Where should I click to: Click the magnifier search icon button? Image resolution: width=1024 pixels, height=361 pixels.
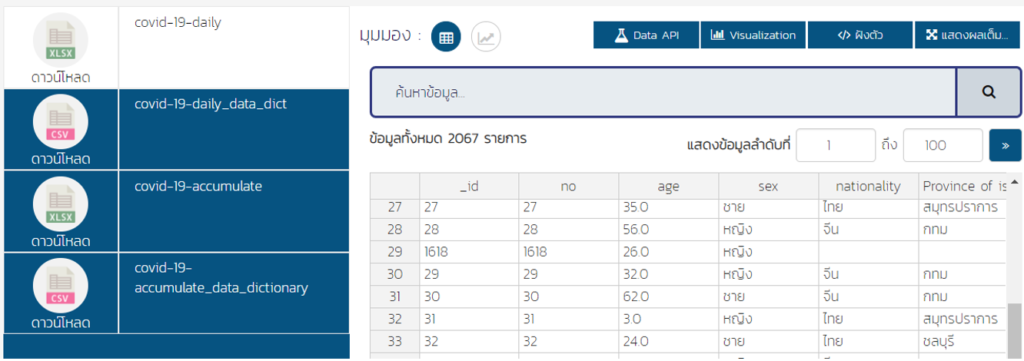tap(988, 92)
